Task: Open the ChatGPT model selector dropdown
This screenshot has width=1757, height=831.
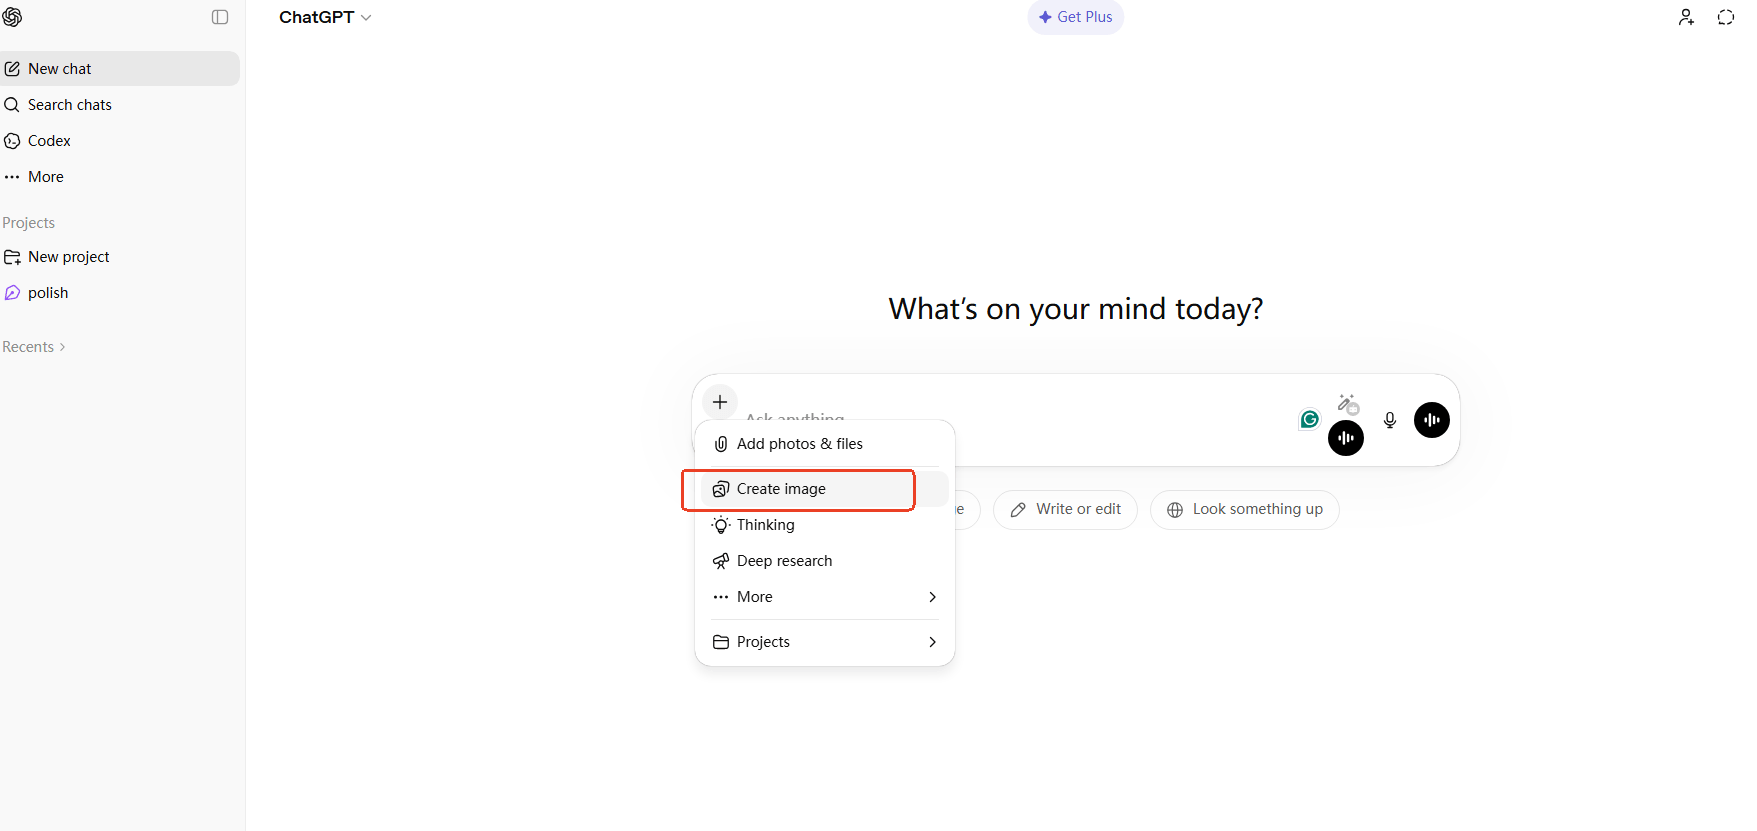Action: 325,17
